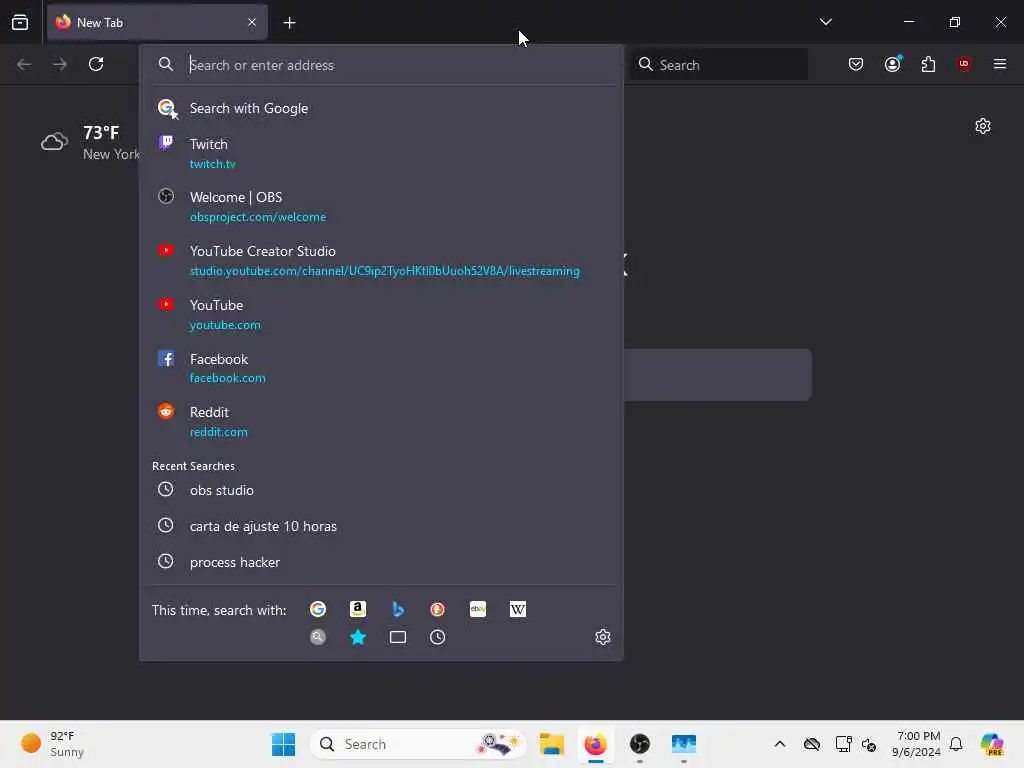The height and width of the screenshot is (768, 1024).
Task: Select the YouTube youtube.com suggestion
Action: tap(381, 314)
